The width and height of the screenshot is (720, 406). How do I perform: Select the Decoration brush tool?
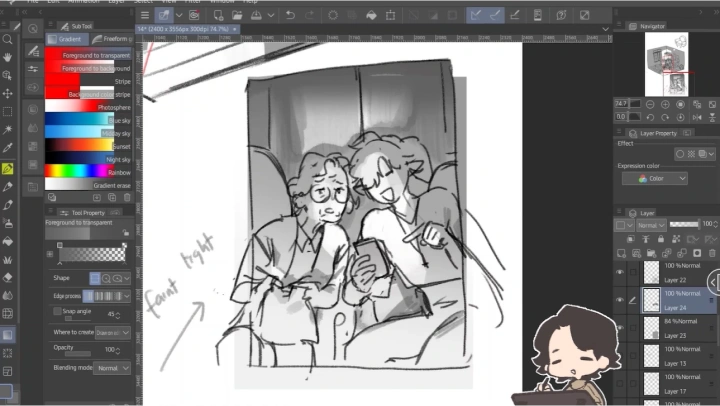point(7,259)
